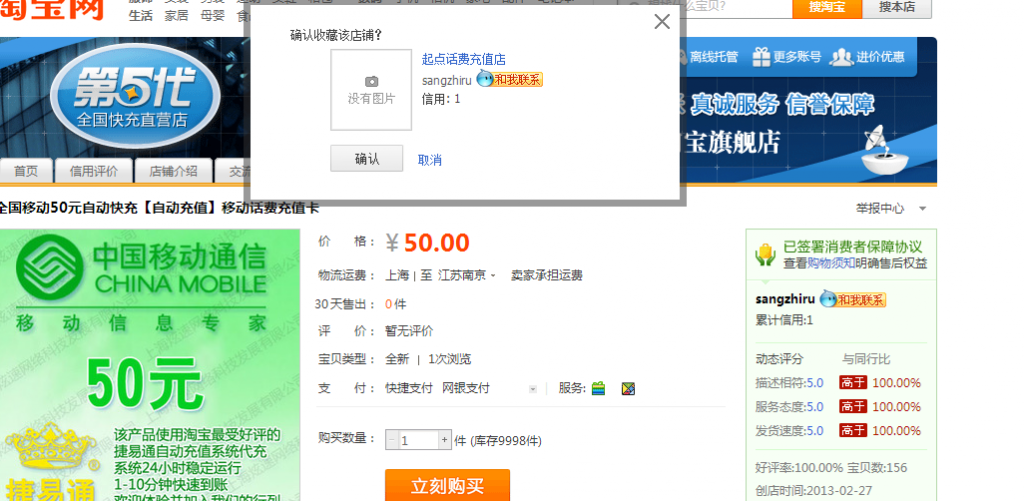Open the 母婴 category link
The image size is (1024, 501).
point(213,16)
